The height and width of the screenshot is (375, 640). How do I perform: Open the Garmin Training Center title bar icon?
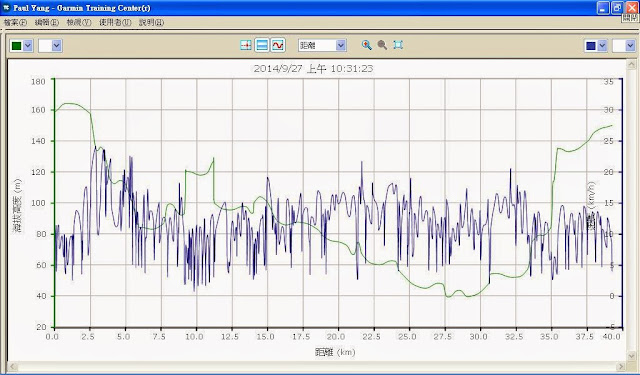click(6, 8)
